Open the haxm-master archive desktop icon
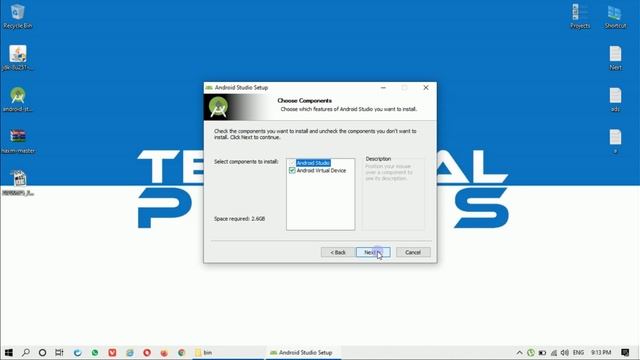The image size is (640, 360). pos(18,141)
